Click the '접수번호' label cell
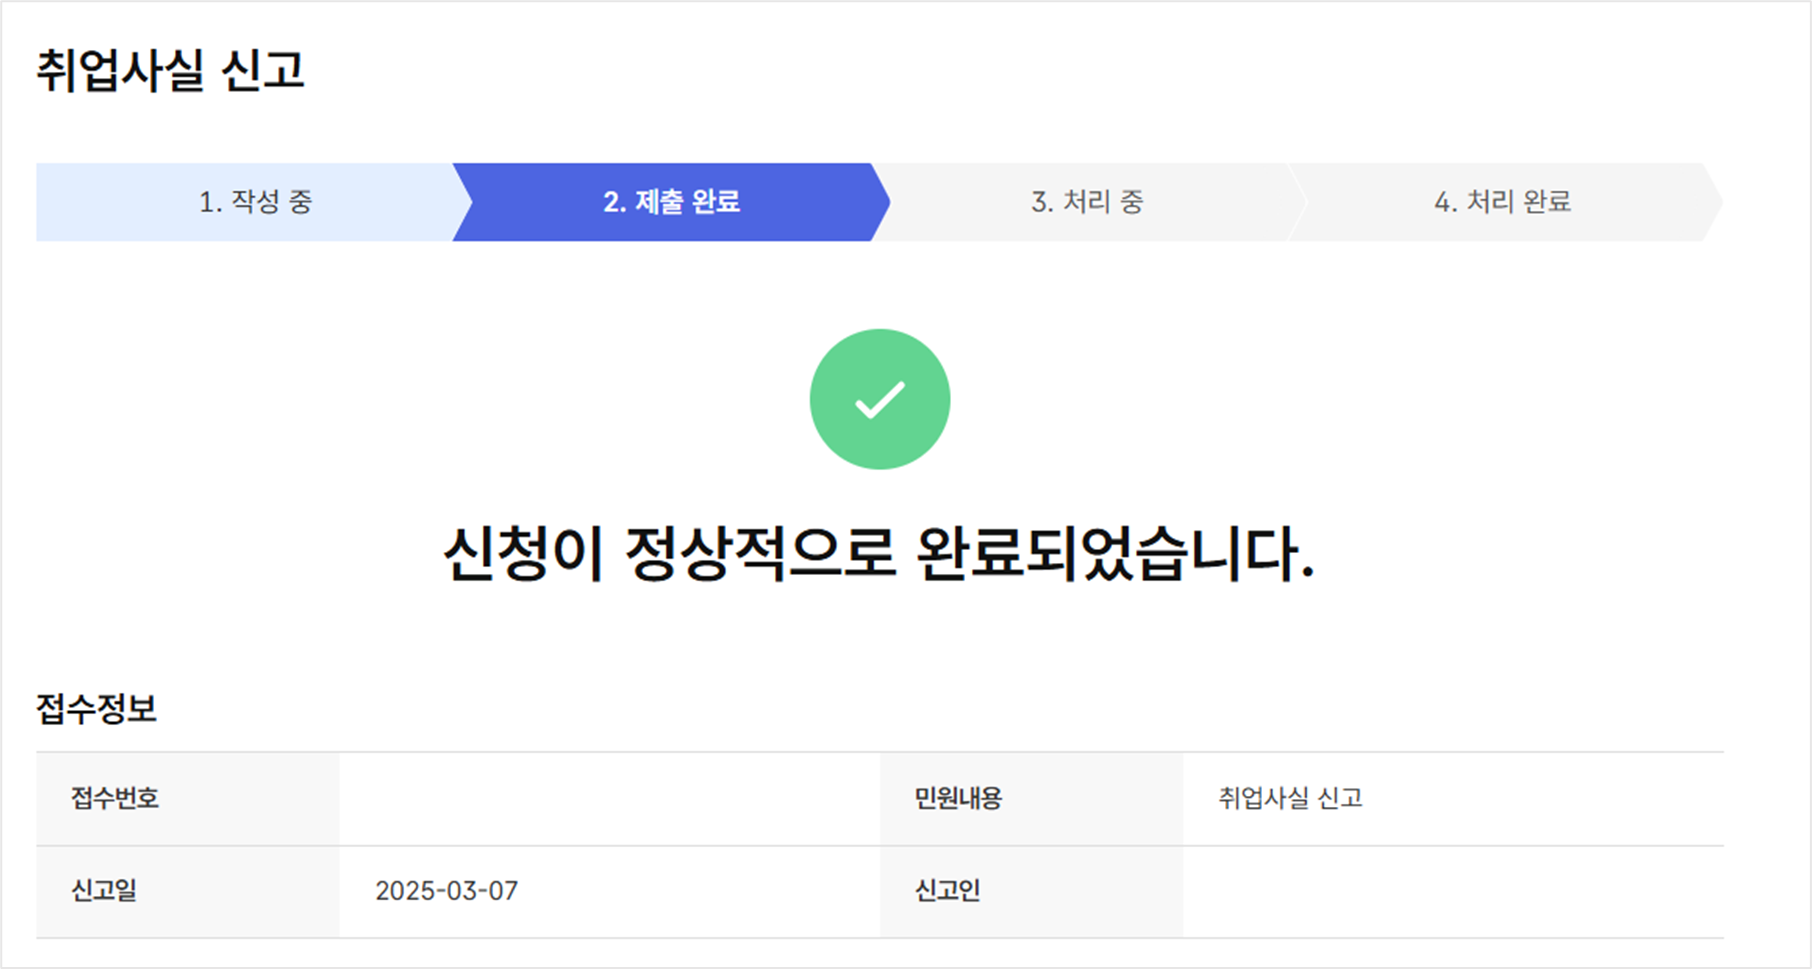 coord(188,799)
